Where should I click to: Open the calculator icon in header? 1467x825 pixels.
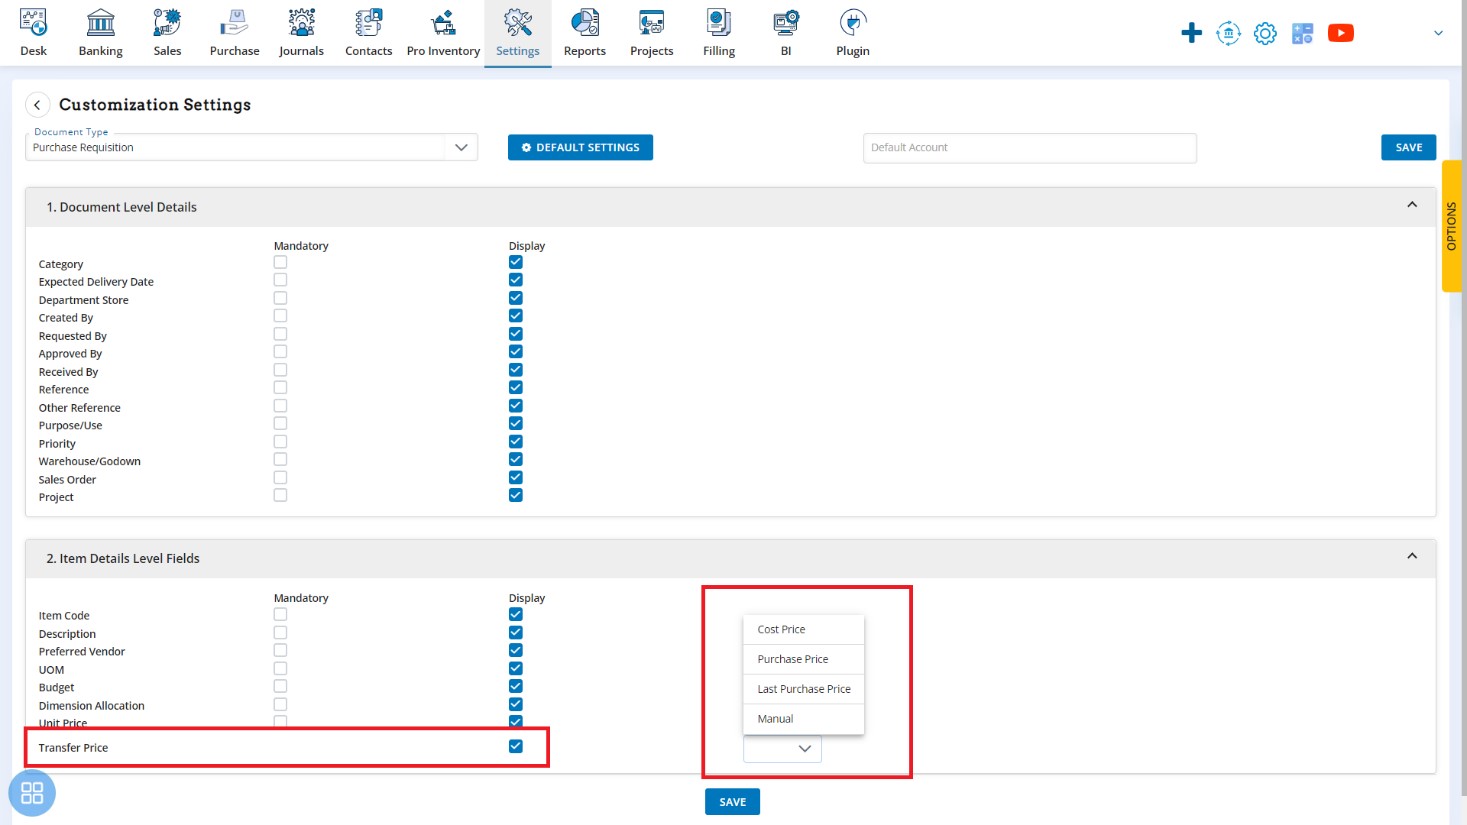(1302, 33)
